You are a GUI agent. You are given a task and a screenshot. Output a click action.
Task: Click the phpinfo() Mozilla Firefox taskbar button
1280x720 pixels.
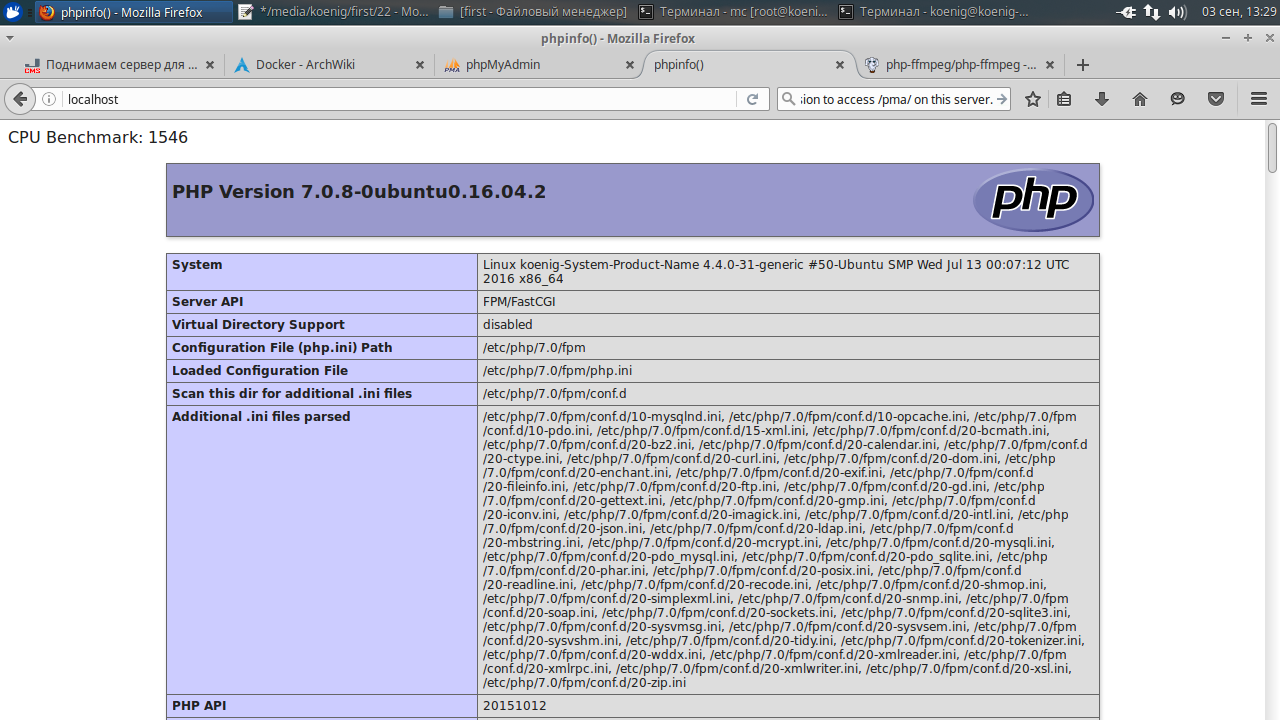[134, 12]
